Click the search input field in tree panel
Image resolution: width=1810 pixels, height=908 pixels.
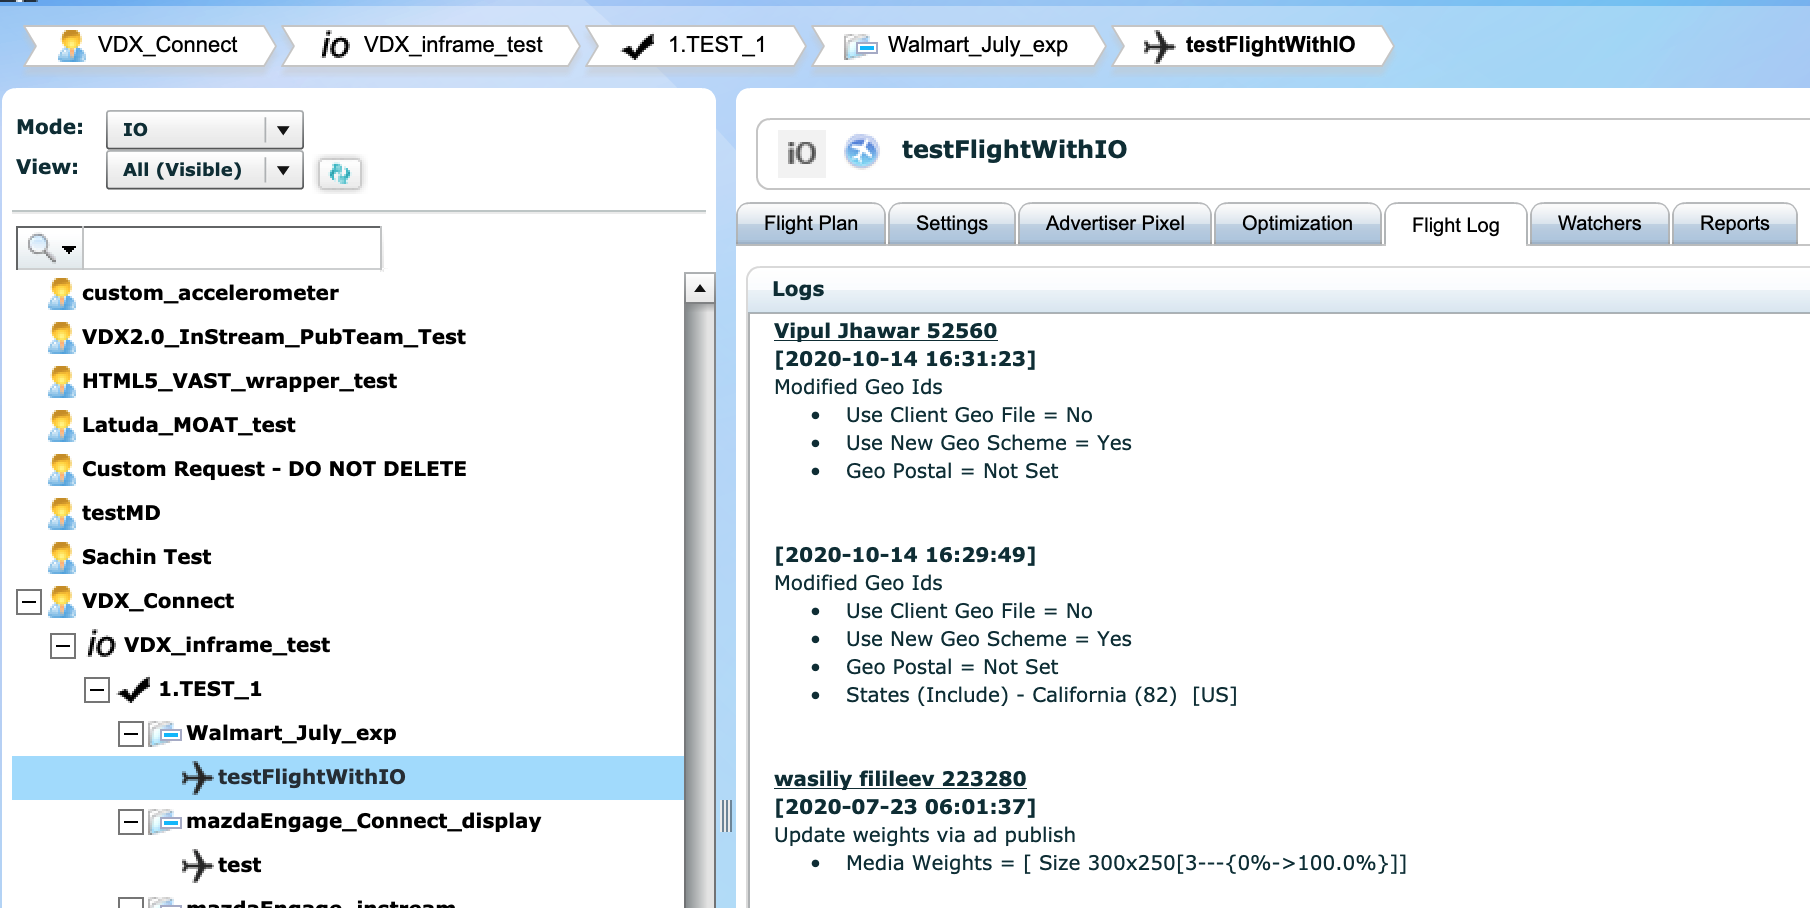tap(231, 247)
